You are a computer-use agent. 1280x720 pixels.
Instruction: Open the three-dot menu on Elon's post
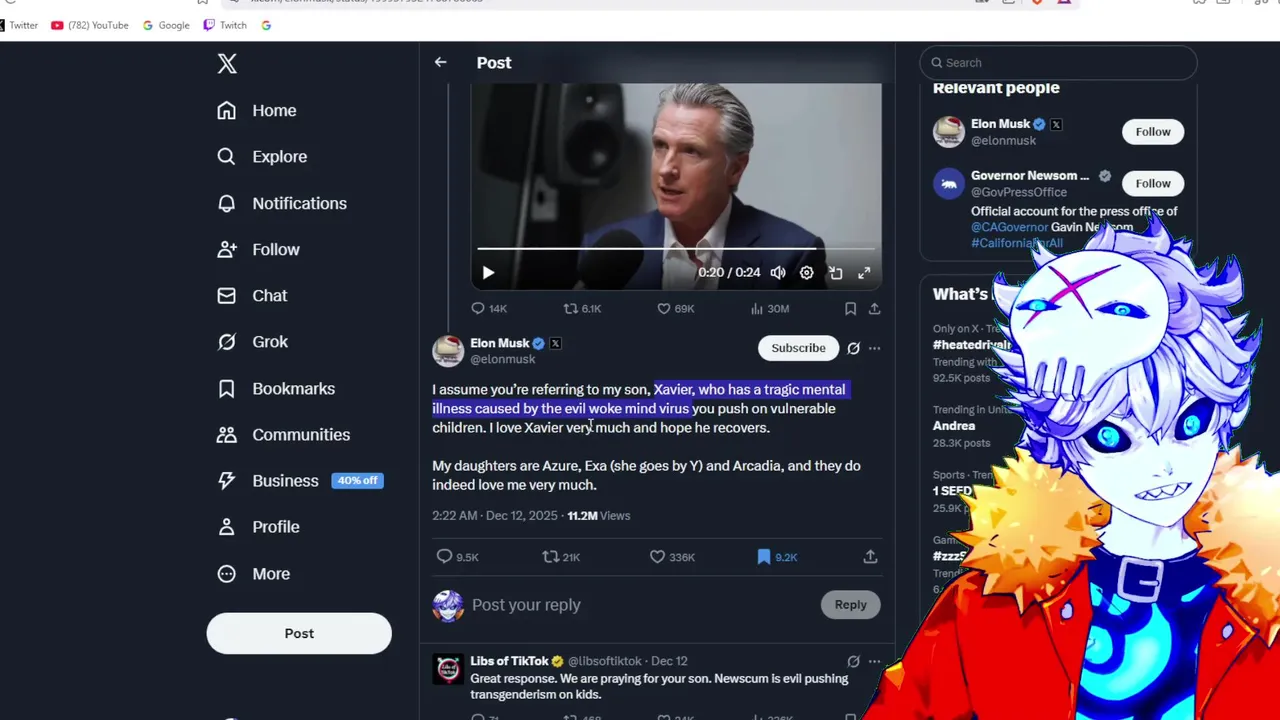[x=874, y=348]
